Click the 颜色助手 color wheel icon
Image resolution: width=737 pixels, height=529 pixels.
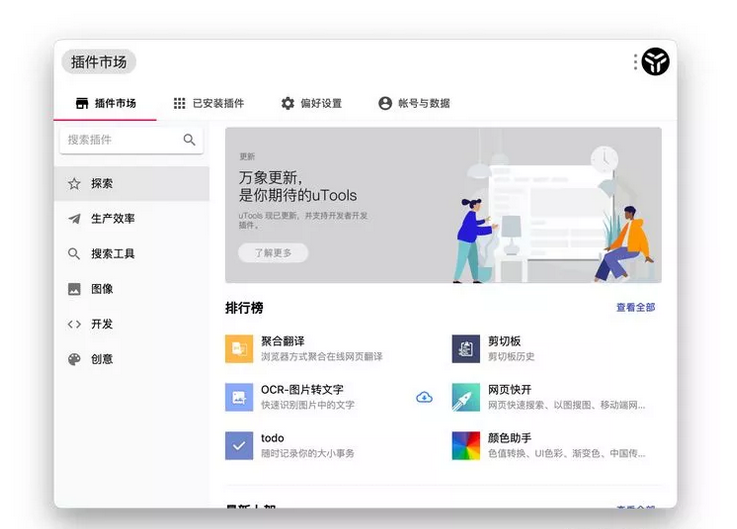tap(466, 446)
